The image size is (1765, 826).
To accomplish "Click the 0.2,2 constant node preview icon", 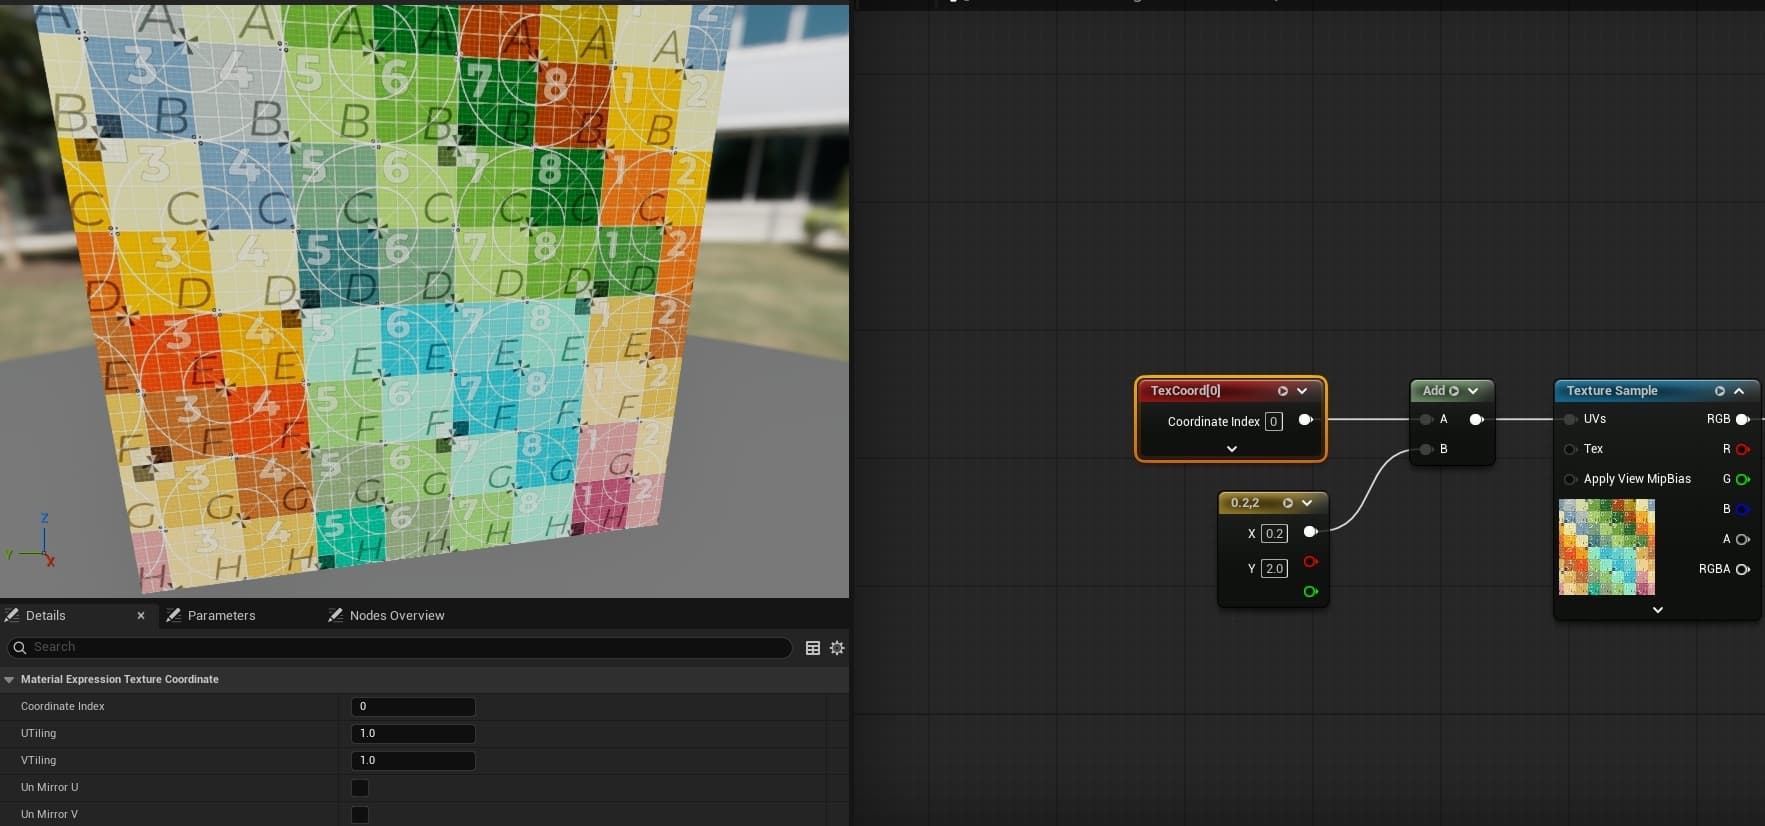I will pos(1288,503).
